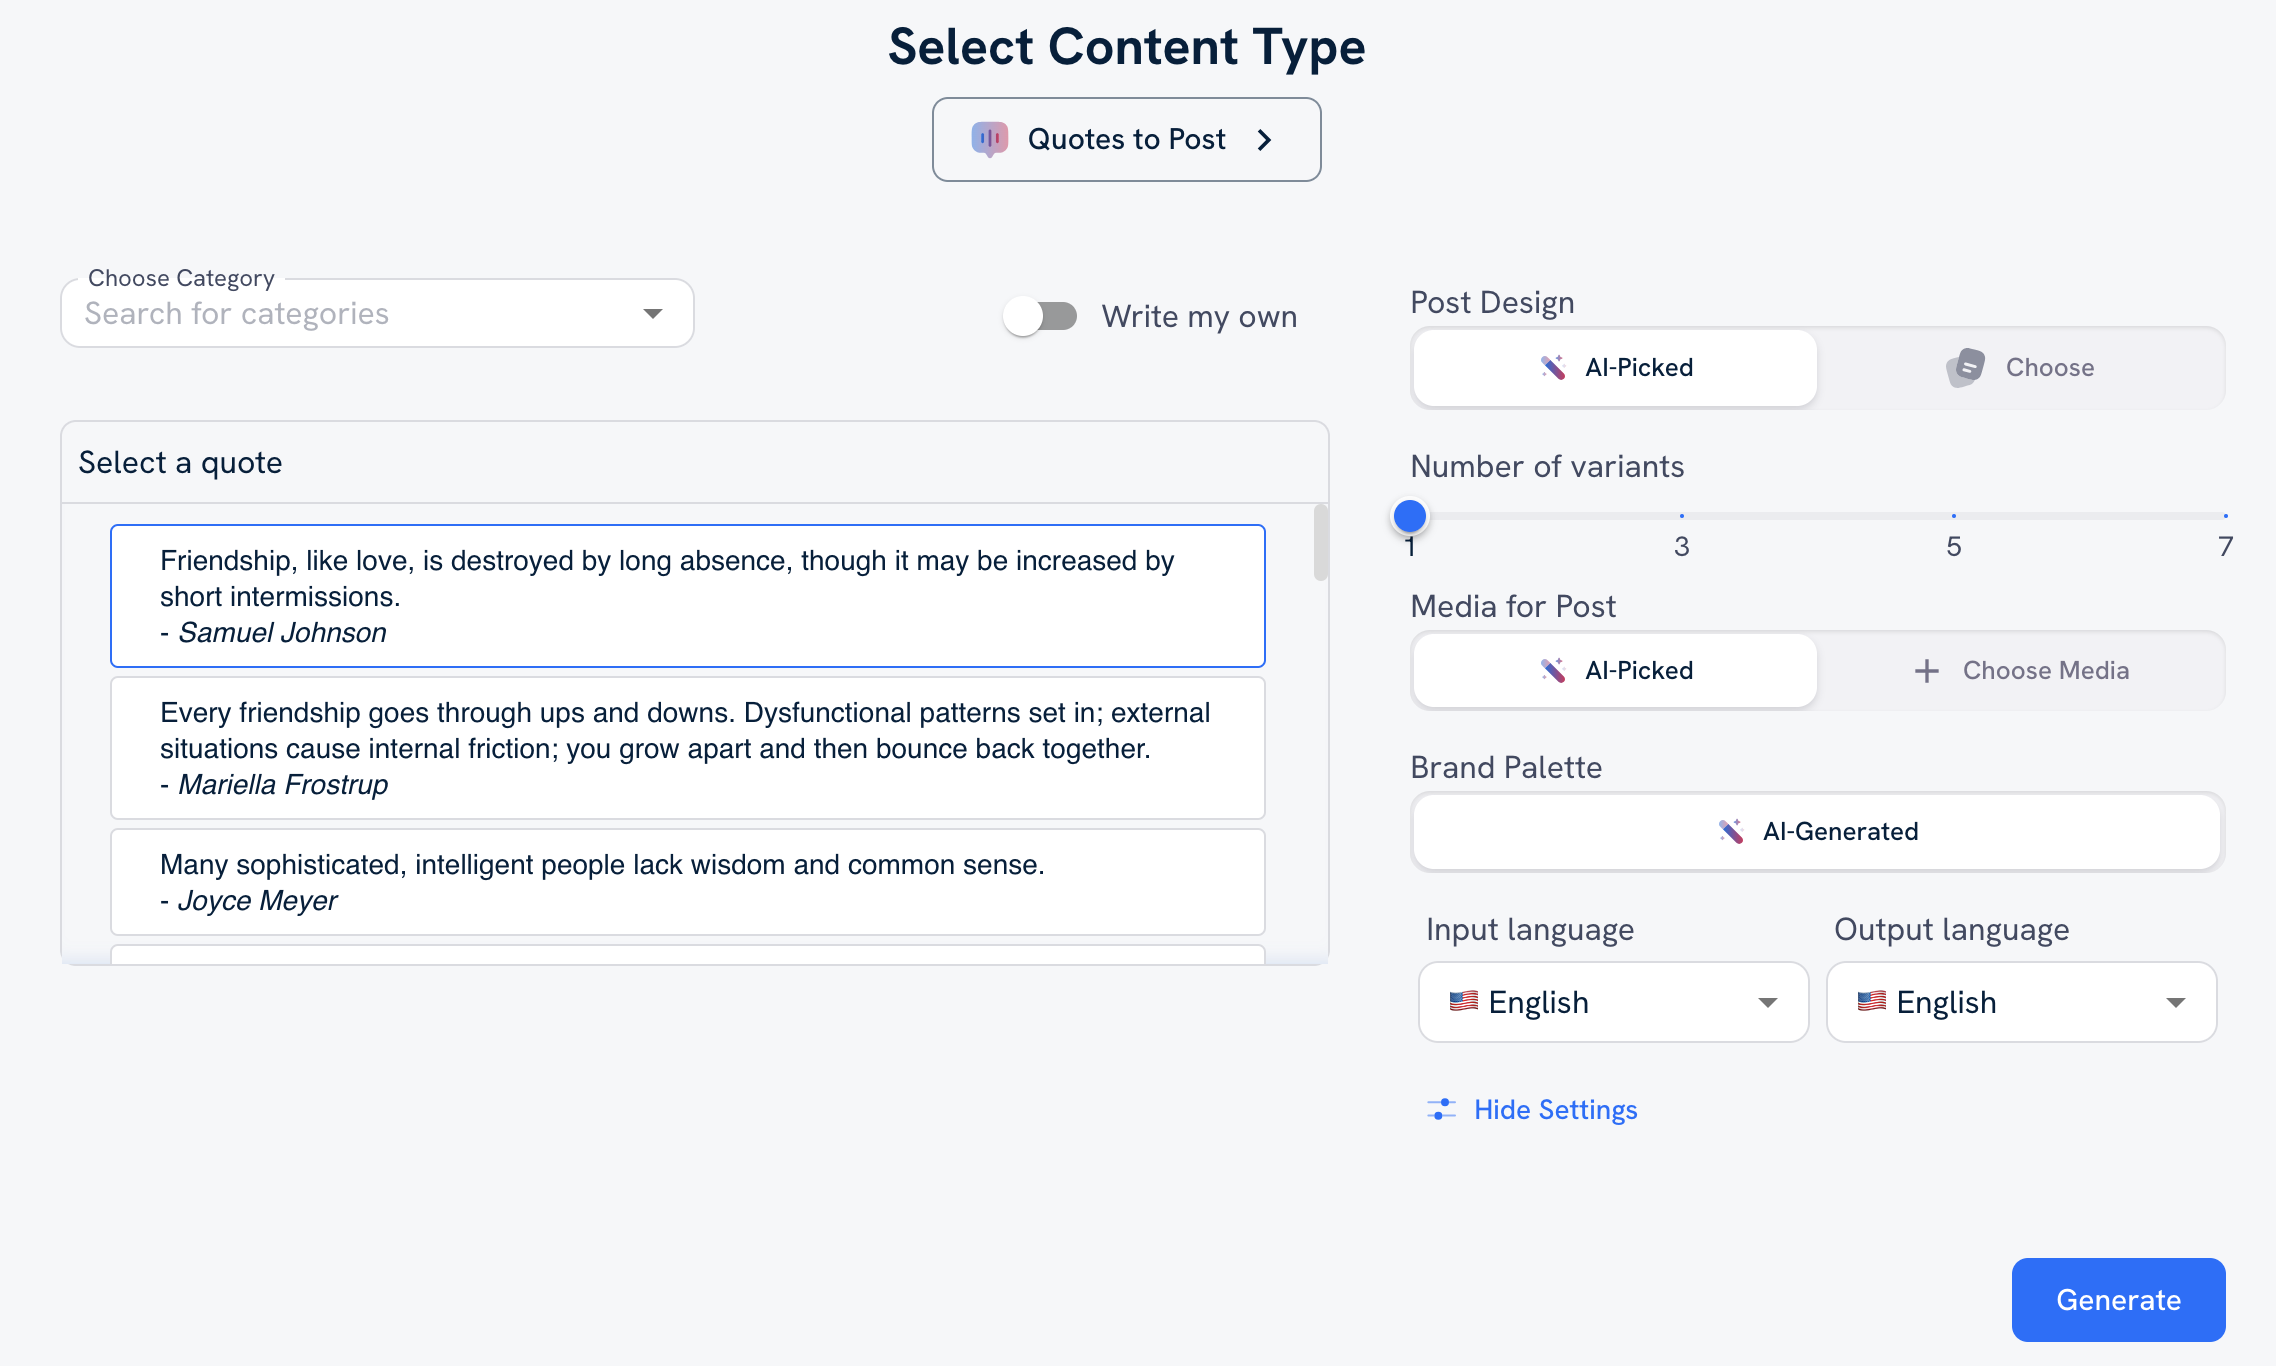Click the chevron arrow beside Quotes to Post

(1264, 140)
